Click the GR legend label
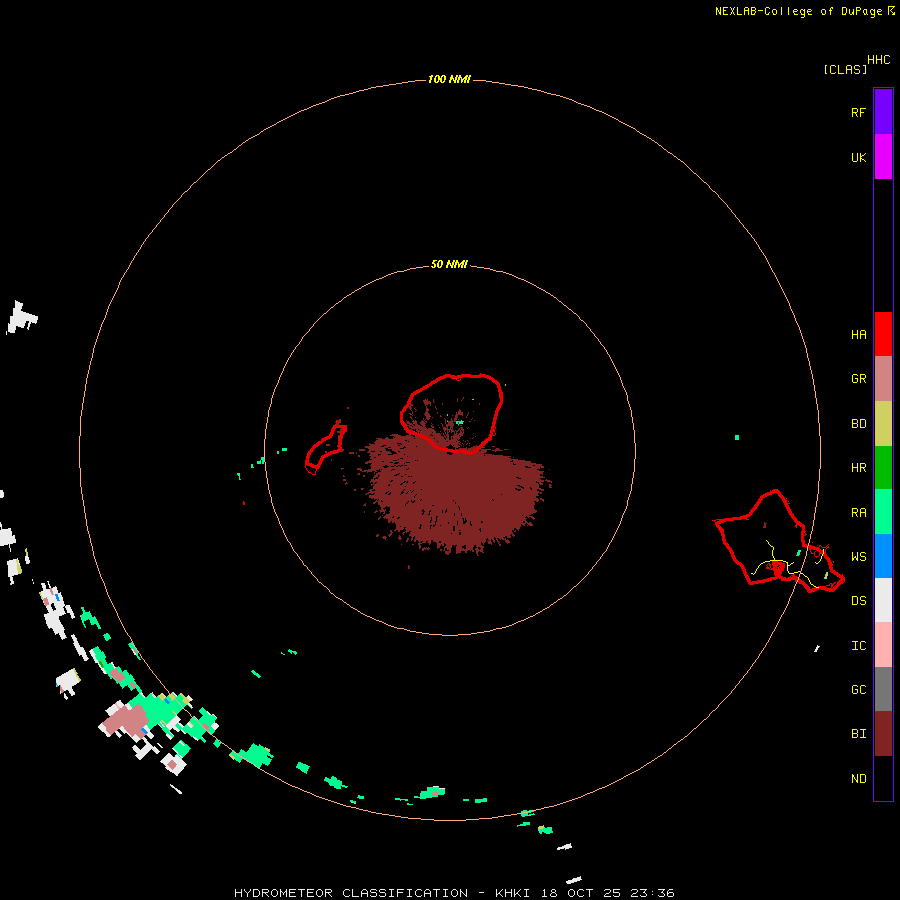The height and width of the screenshot is (900, 900). point(858,379)
